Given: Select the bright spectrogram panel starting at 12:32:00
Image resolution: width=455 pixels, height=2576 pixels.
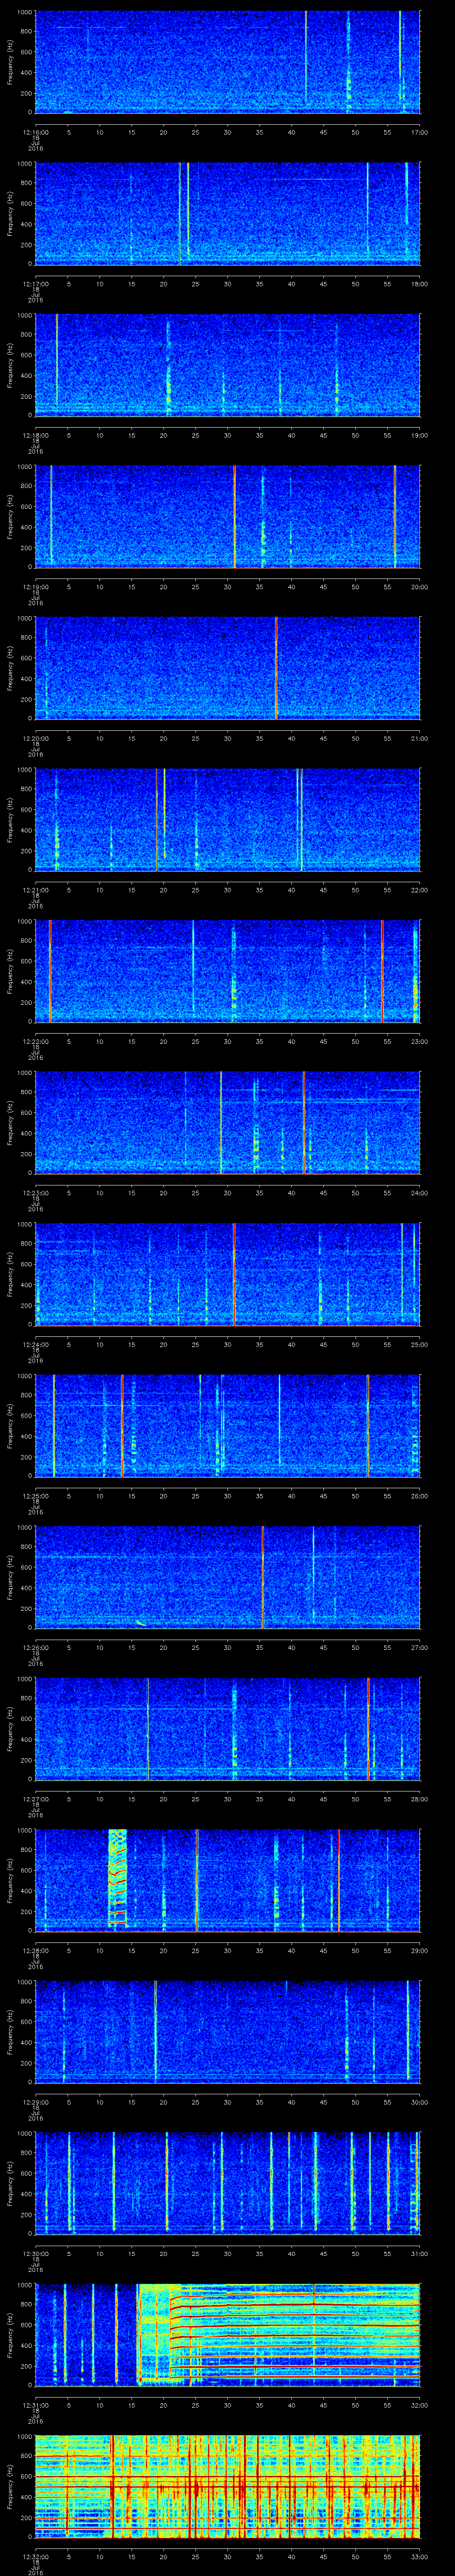Looking at the screenshot, I should click(x=227, y=2487).
